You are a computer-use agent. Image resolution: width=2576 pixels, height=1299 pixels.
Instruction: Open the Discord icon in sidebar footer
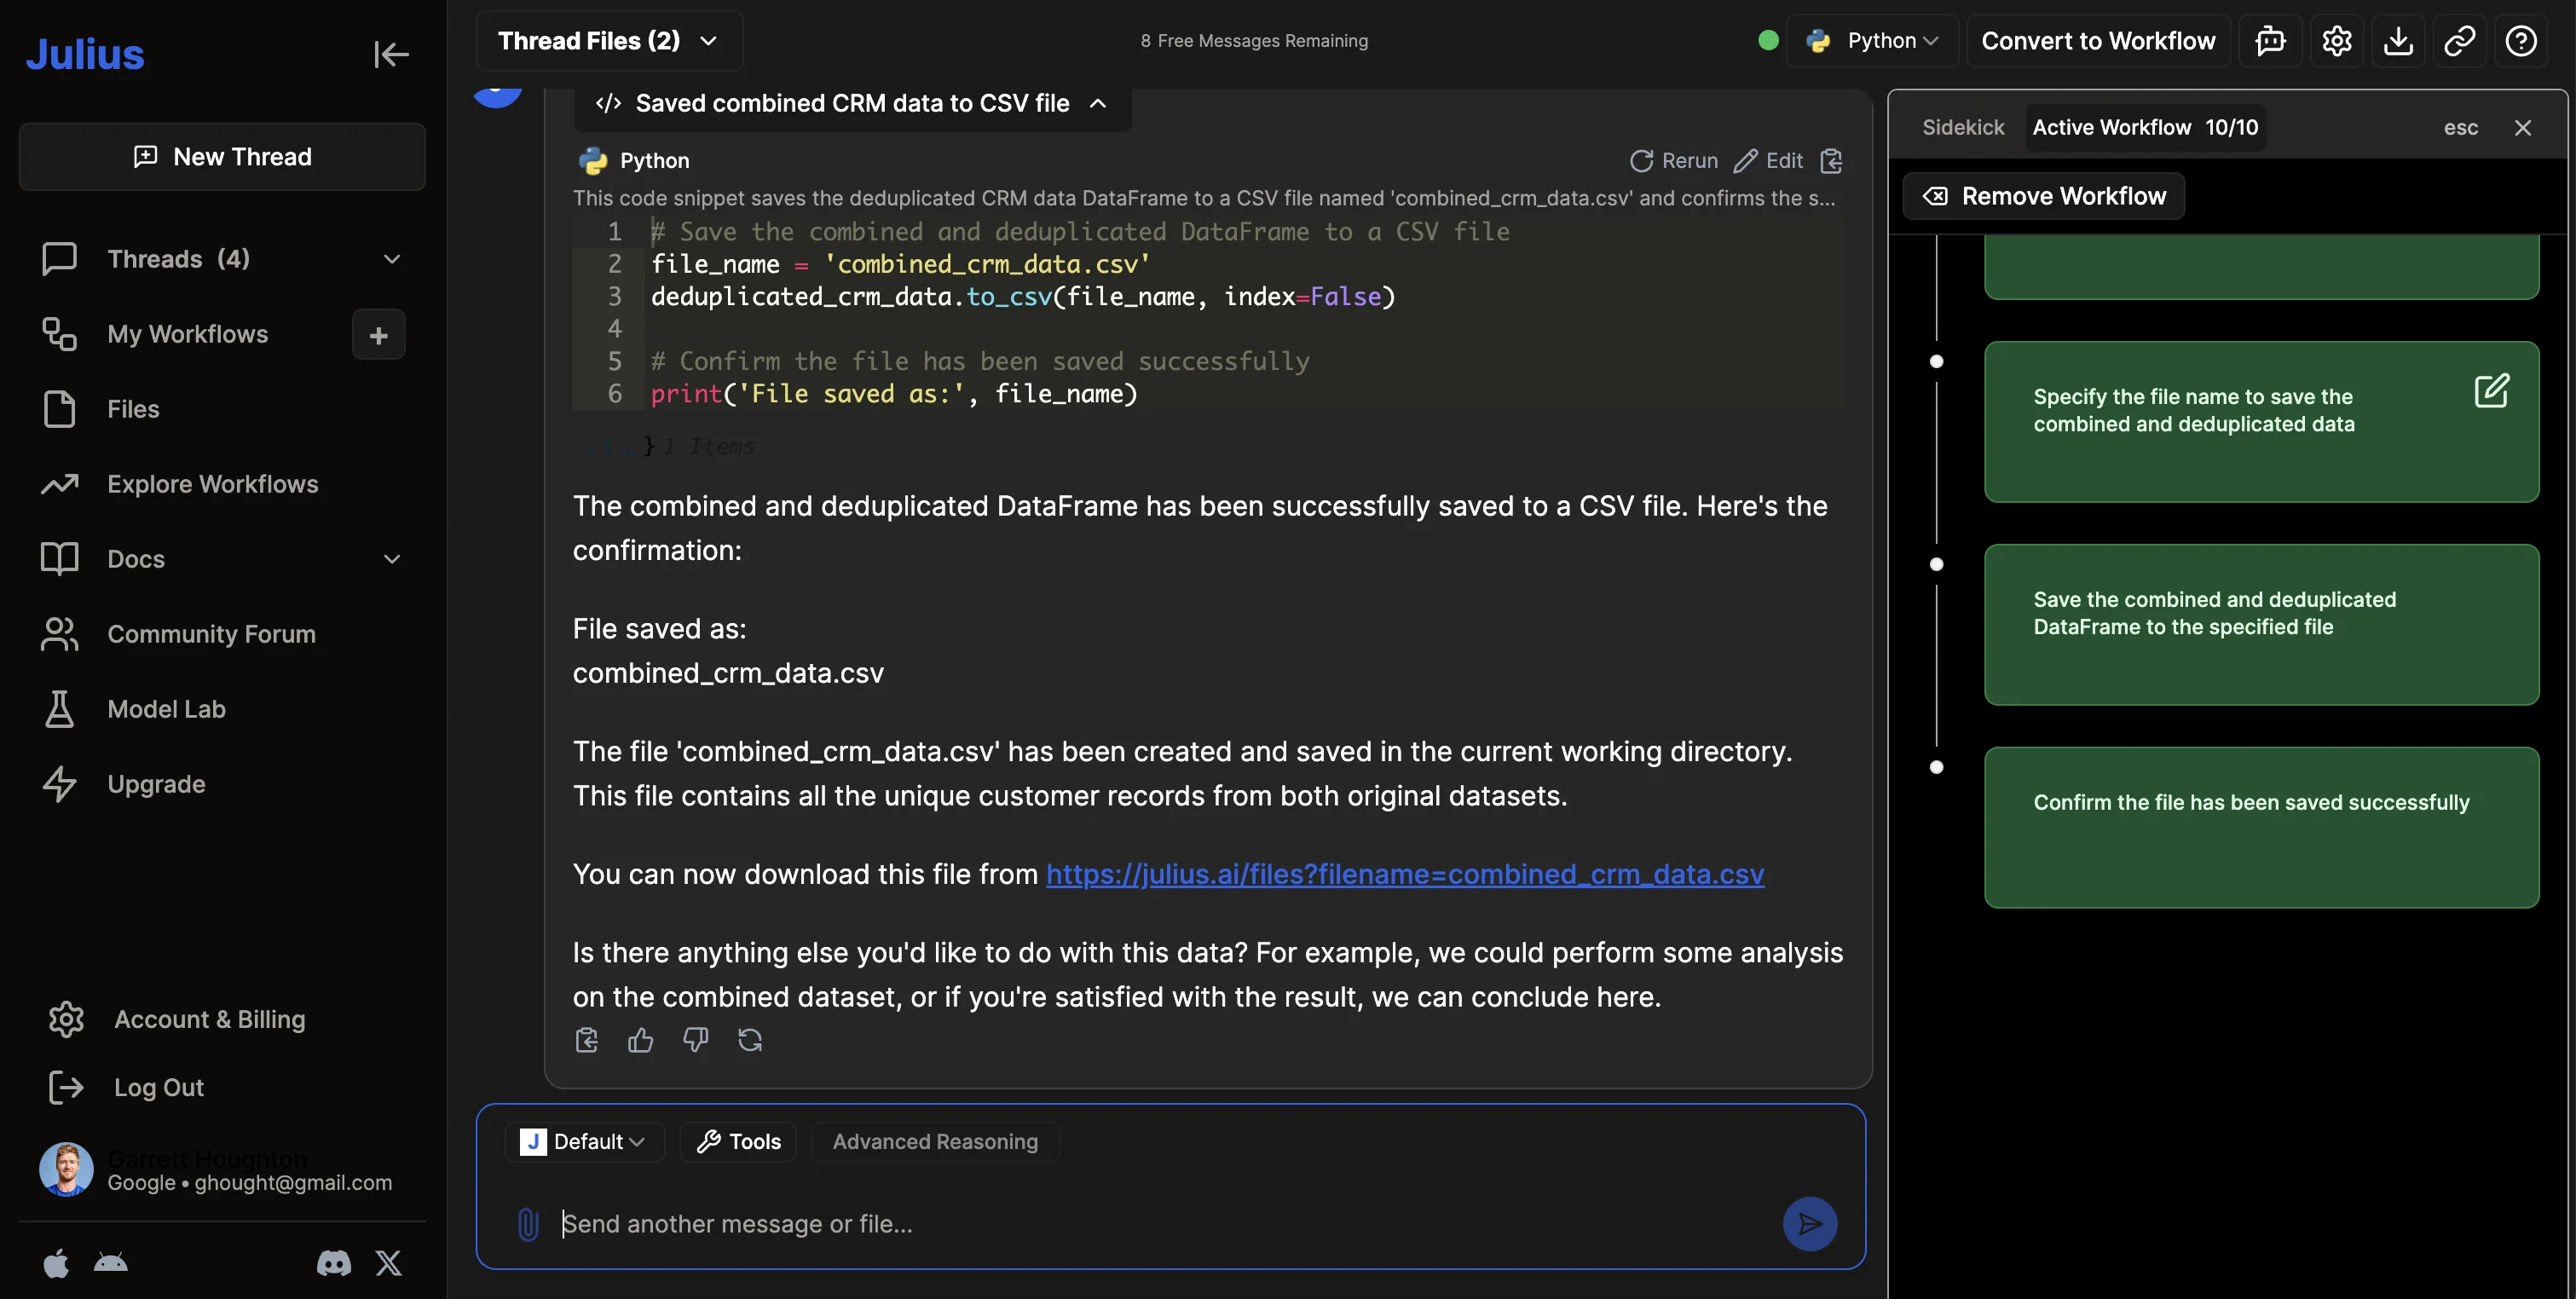point(333,1263)
